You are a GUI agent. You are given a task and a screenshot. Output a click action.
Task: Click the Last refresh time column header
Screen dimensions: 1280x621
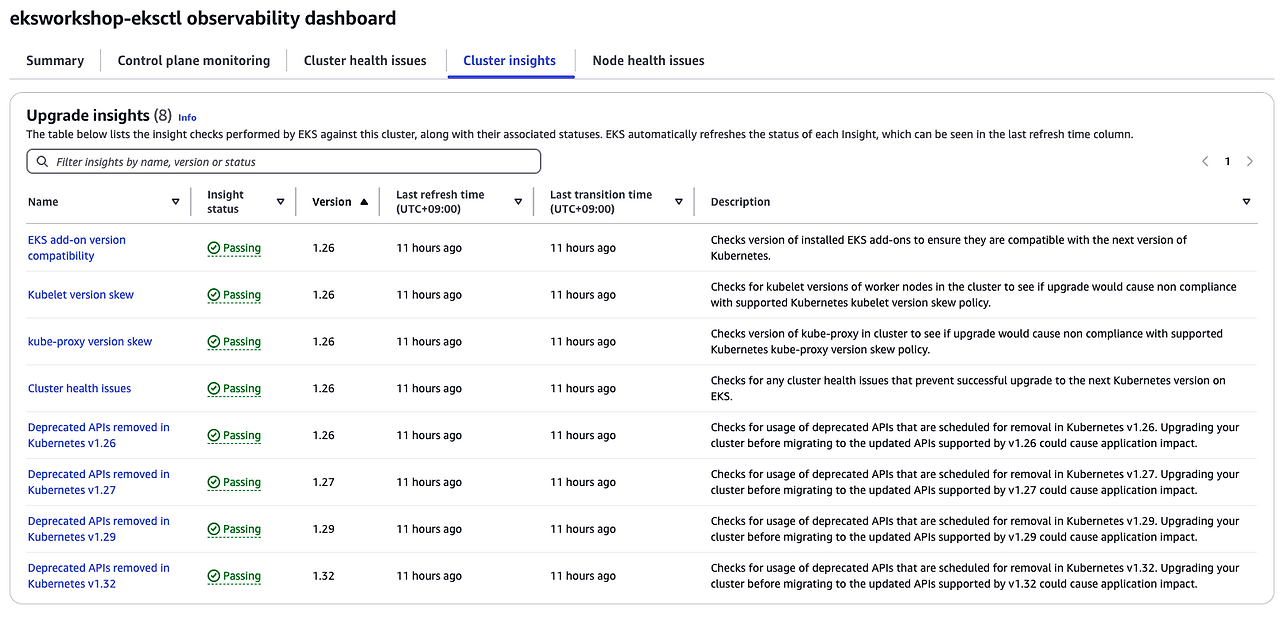440,202
